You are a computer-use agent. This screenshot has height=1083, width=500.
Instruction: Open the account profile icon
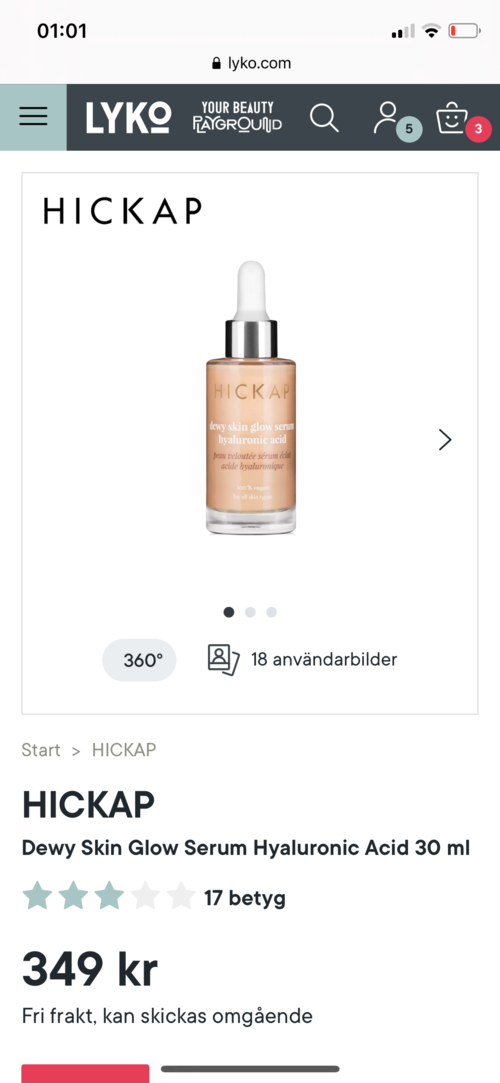click(387, 117)
